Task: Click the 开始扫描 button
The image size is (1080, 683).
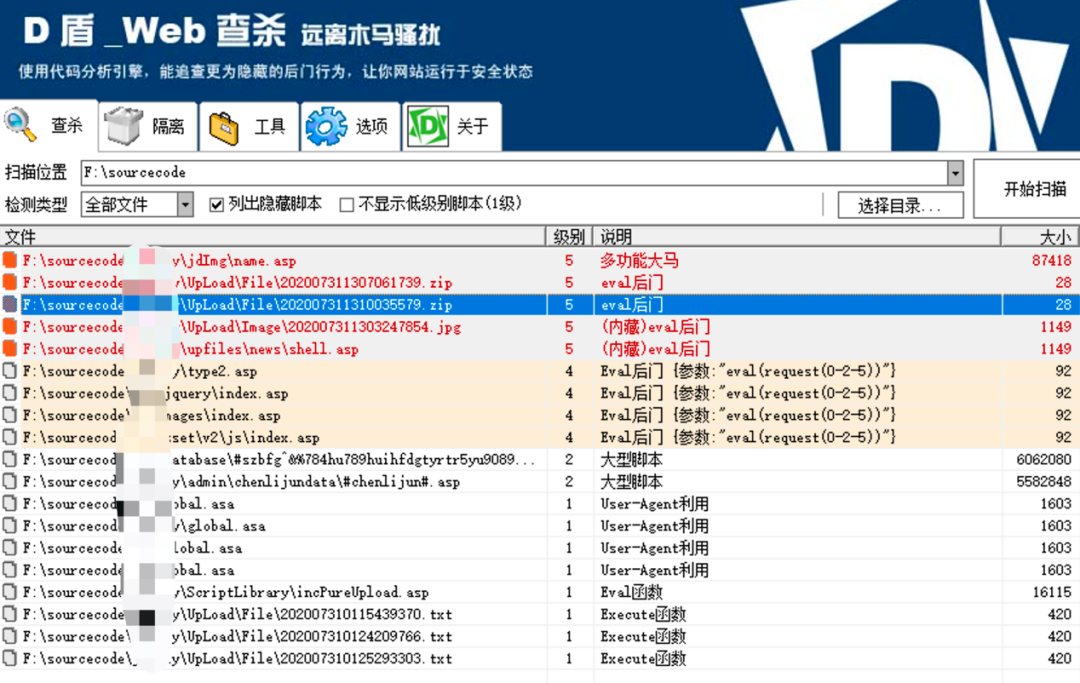Action: (x=1028, y=189)
